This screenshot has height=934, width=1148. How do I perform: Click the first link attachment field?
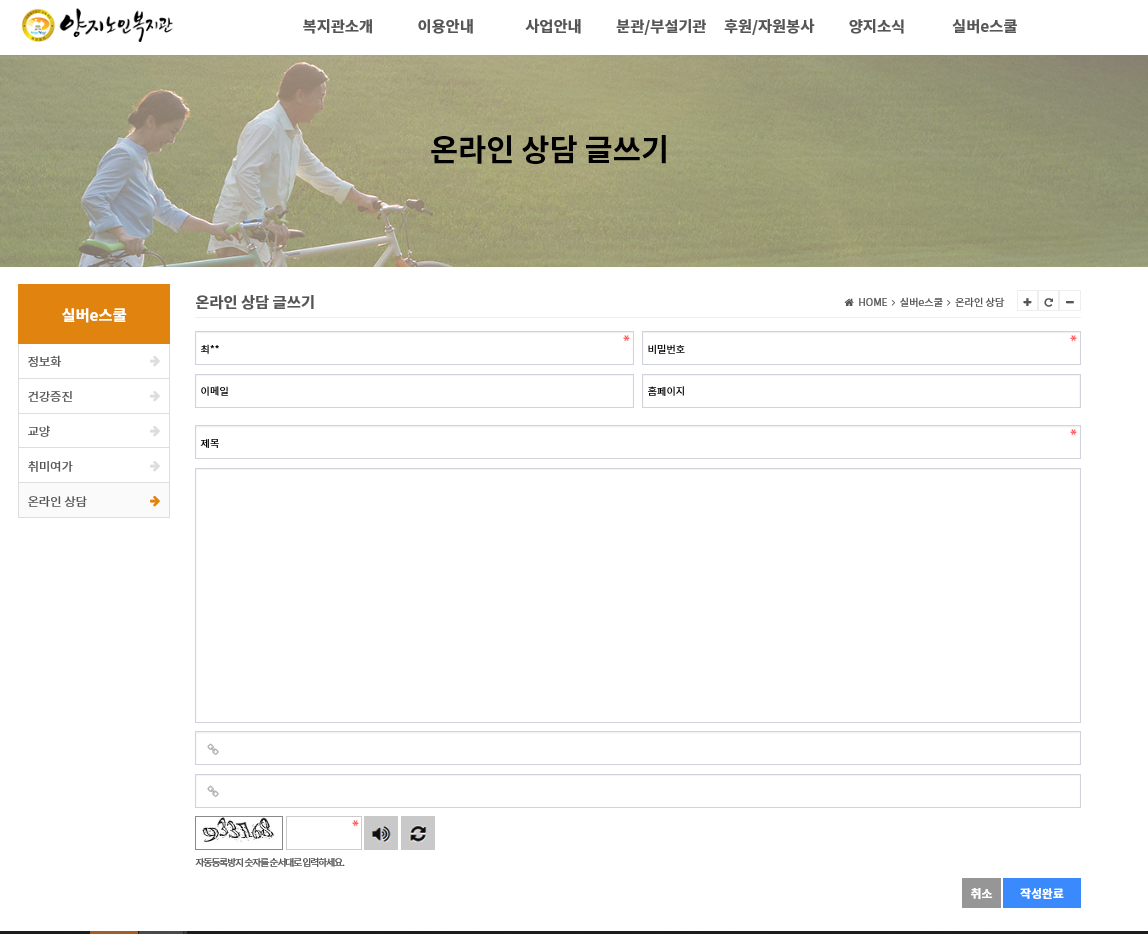(638, 748)
